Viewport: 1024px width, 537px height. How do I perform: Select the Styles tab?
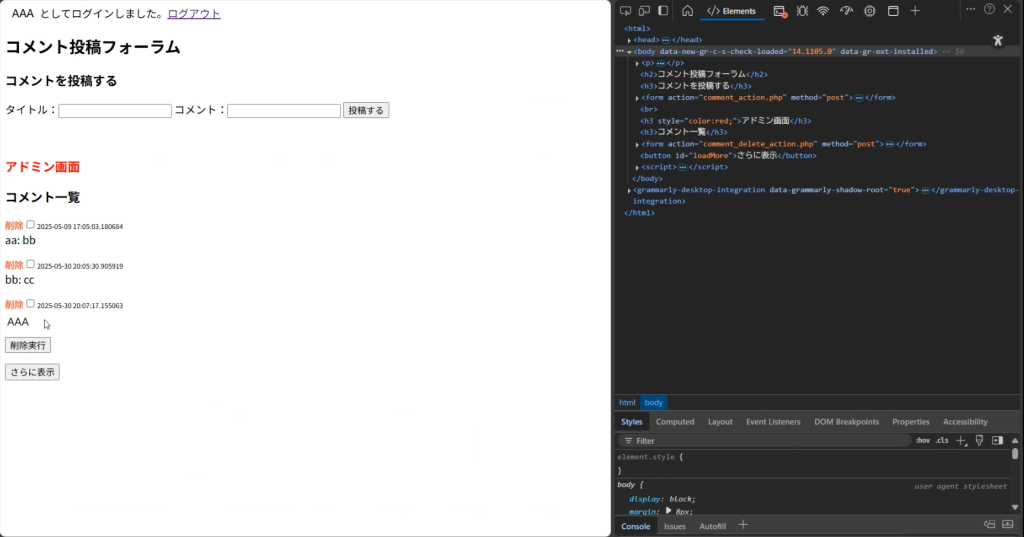tap(632, 422)
